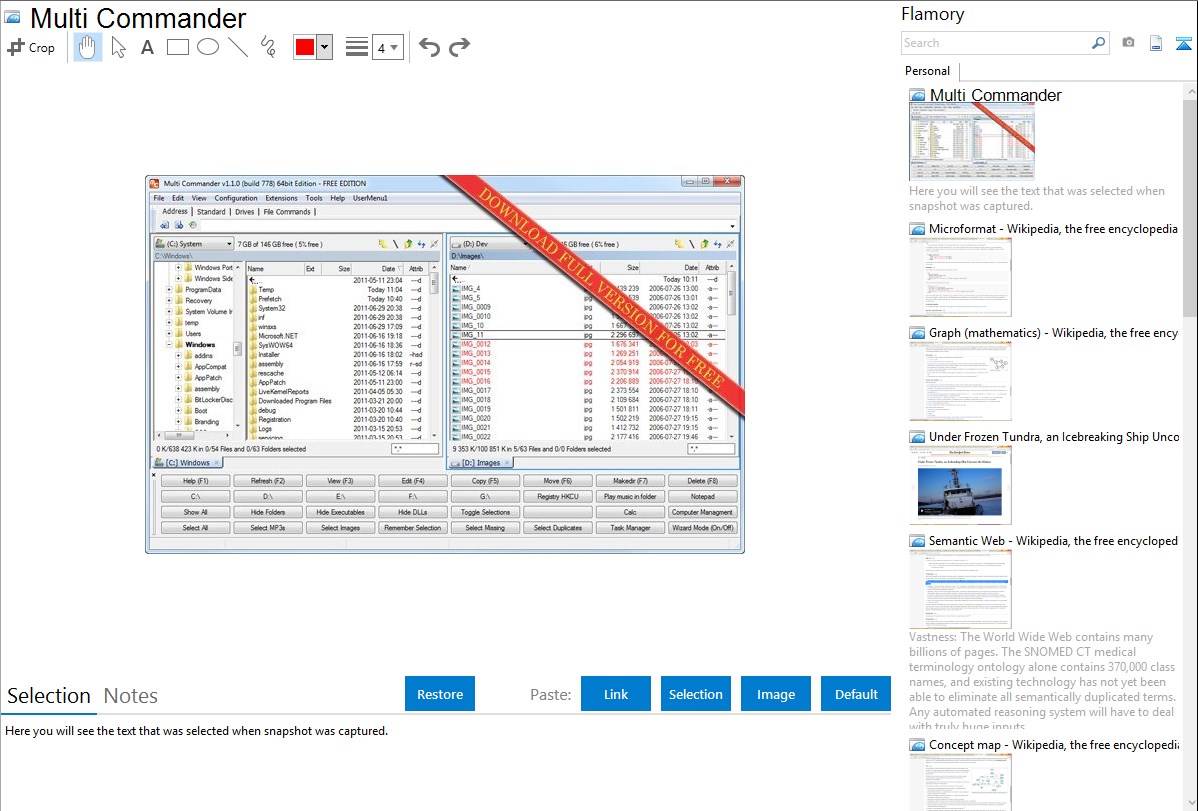Select the text annotation tool (A)
Image resolution: width=1198 pixels, height=811 pixels.
click(147, 47)
